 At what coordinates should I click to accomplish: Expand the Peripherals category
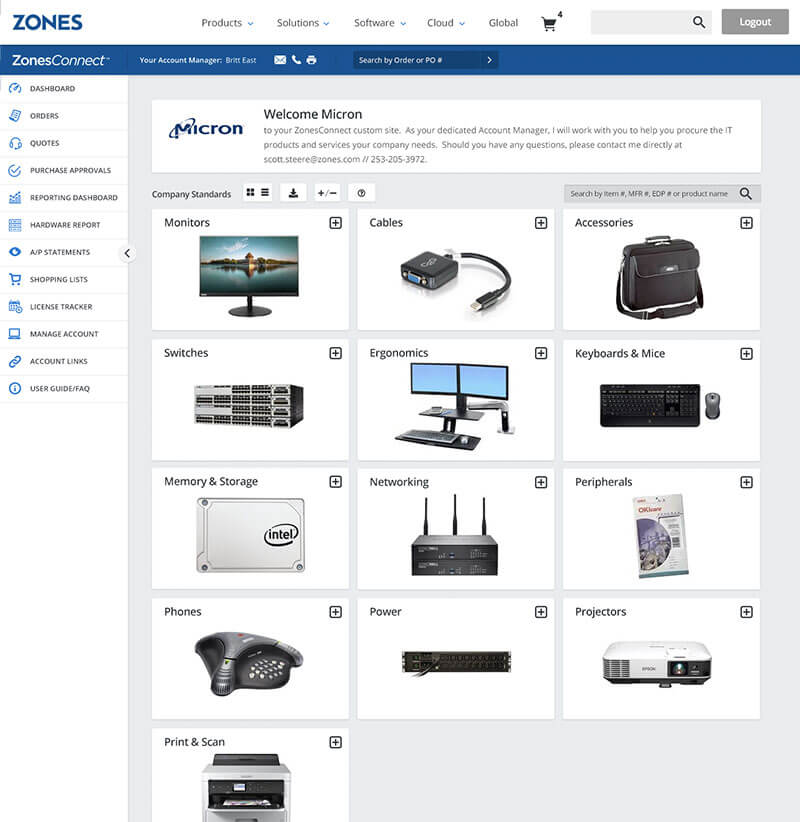747,482
